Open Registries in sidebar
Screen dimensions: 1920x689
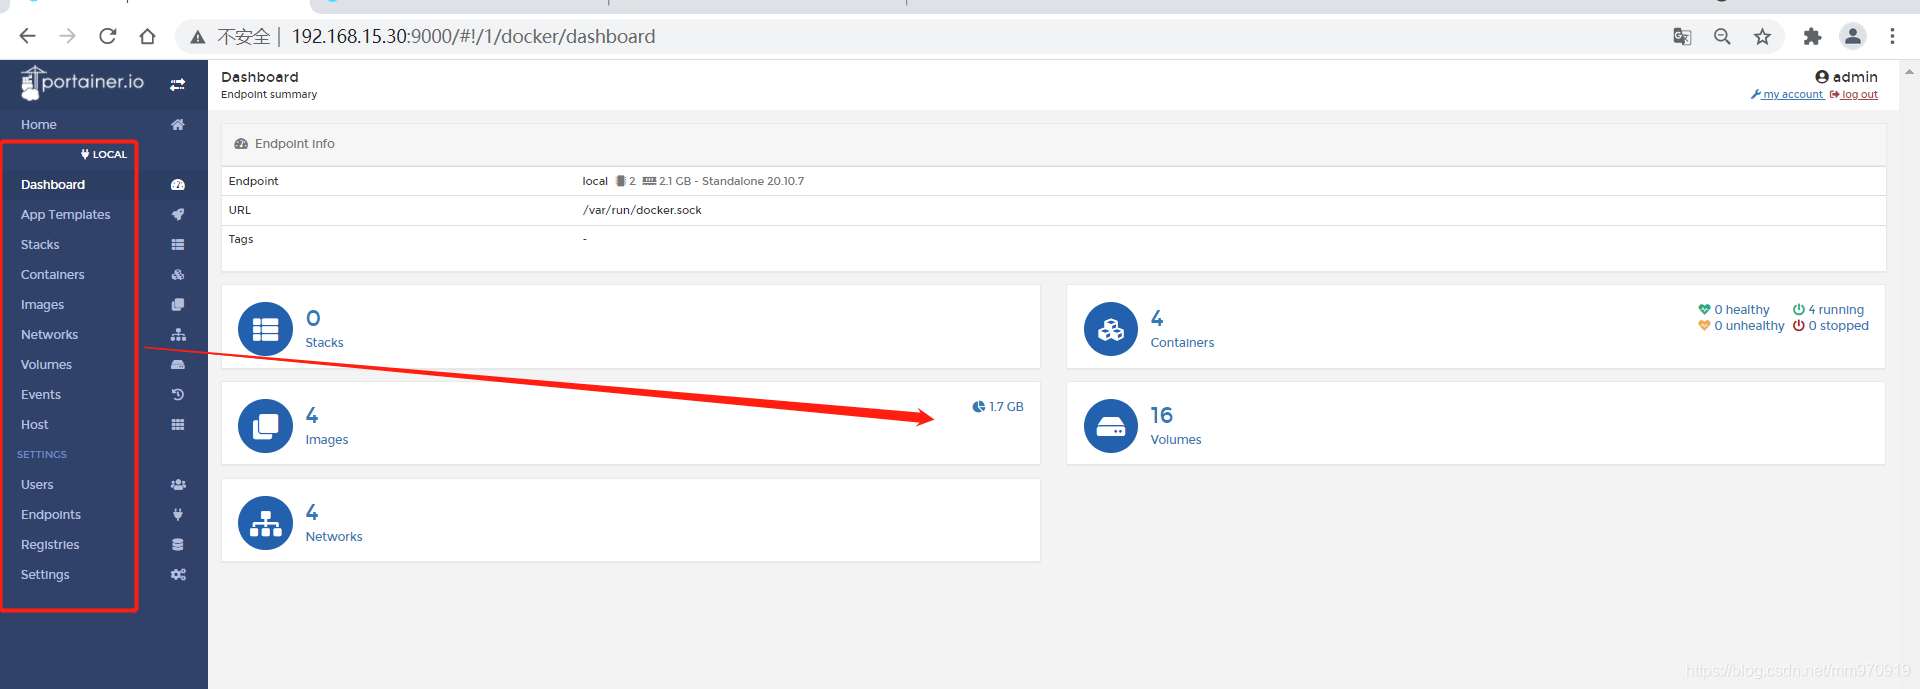click(50, 545)
